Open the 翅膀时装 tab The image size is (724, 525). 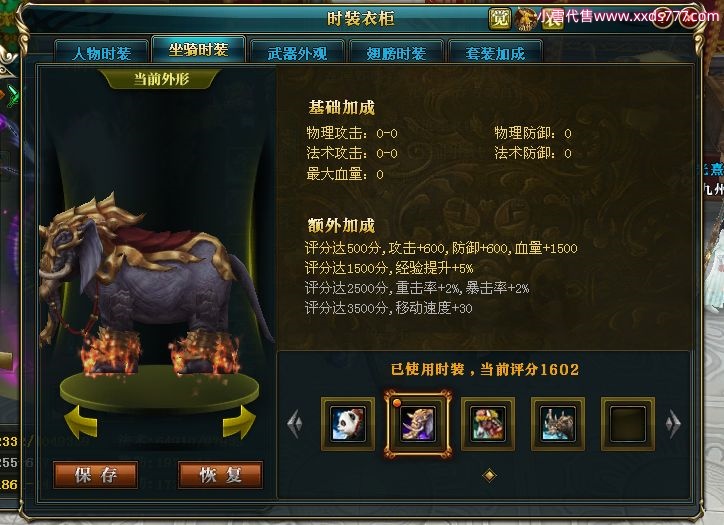[396, 52]
